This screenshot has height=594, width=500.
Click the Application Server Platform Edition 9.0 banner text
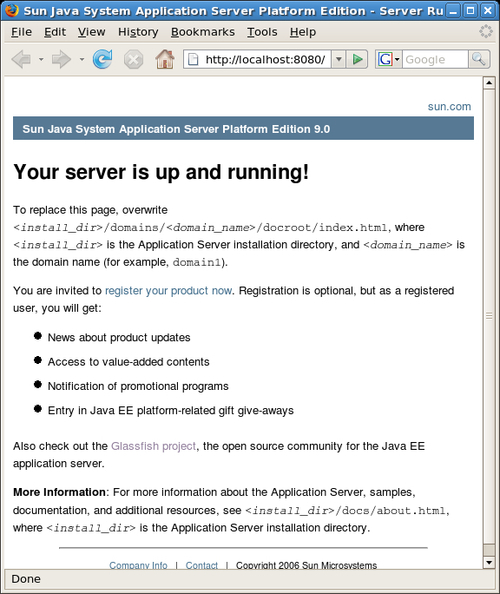click(x=176, y=129)
